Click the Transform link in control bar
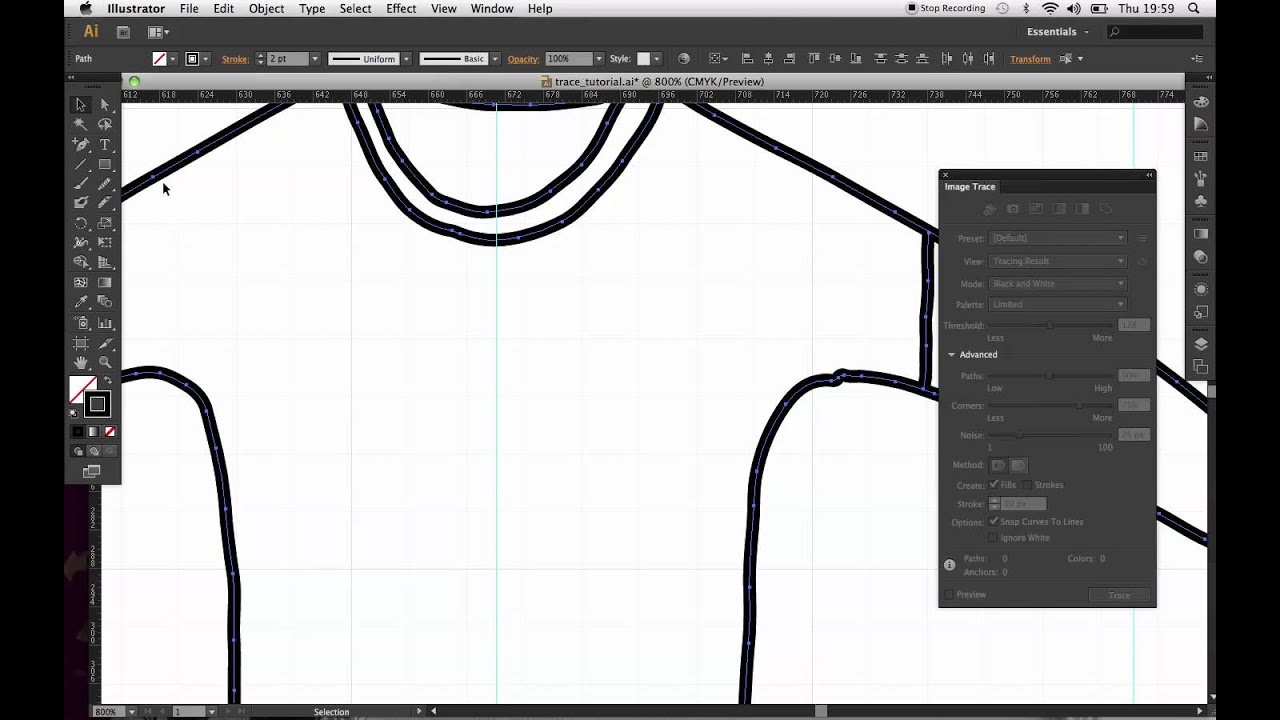 click(1030, 59)
